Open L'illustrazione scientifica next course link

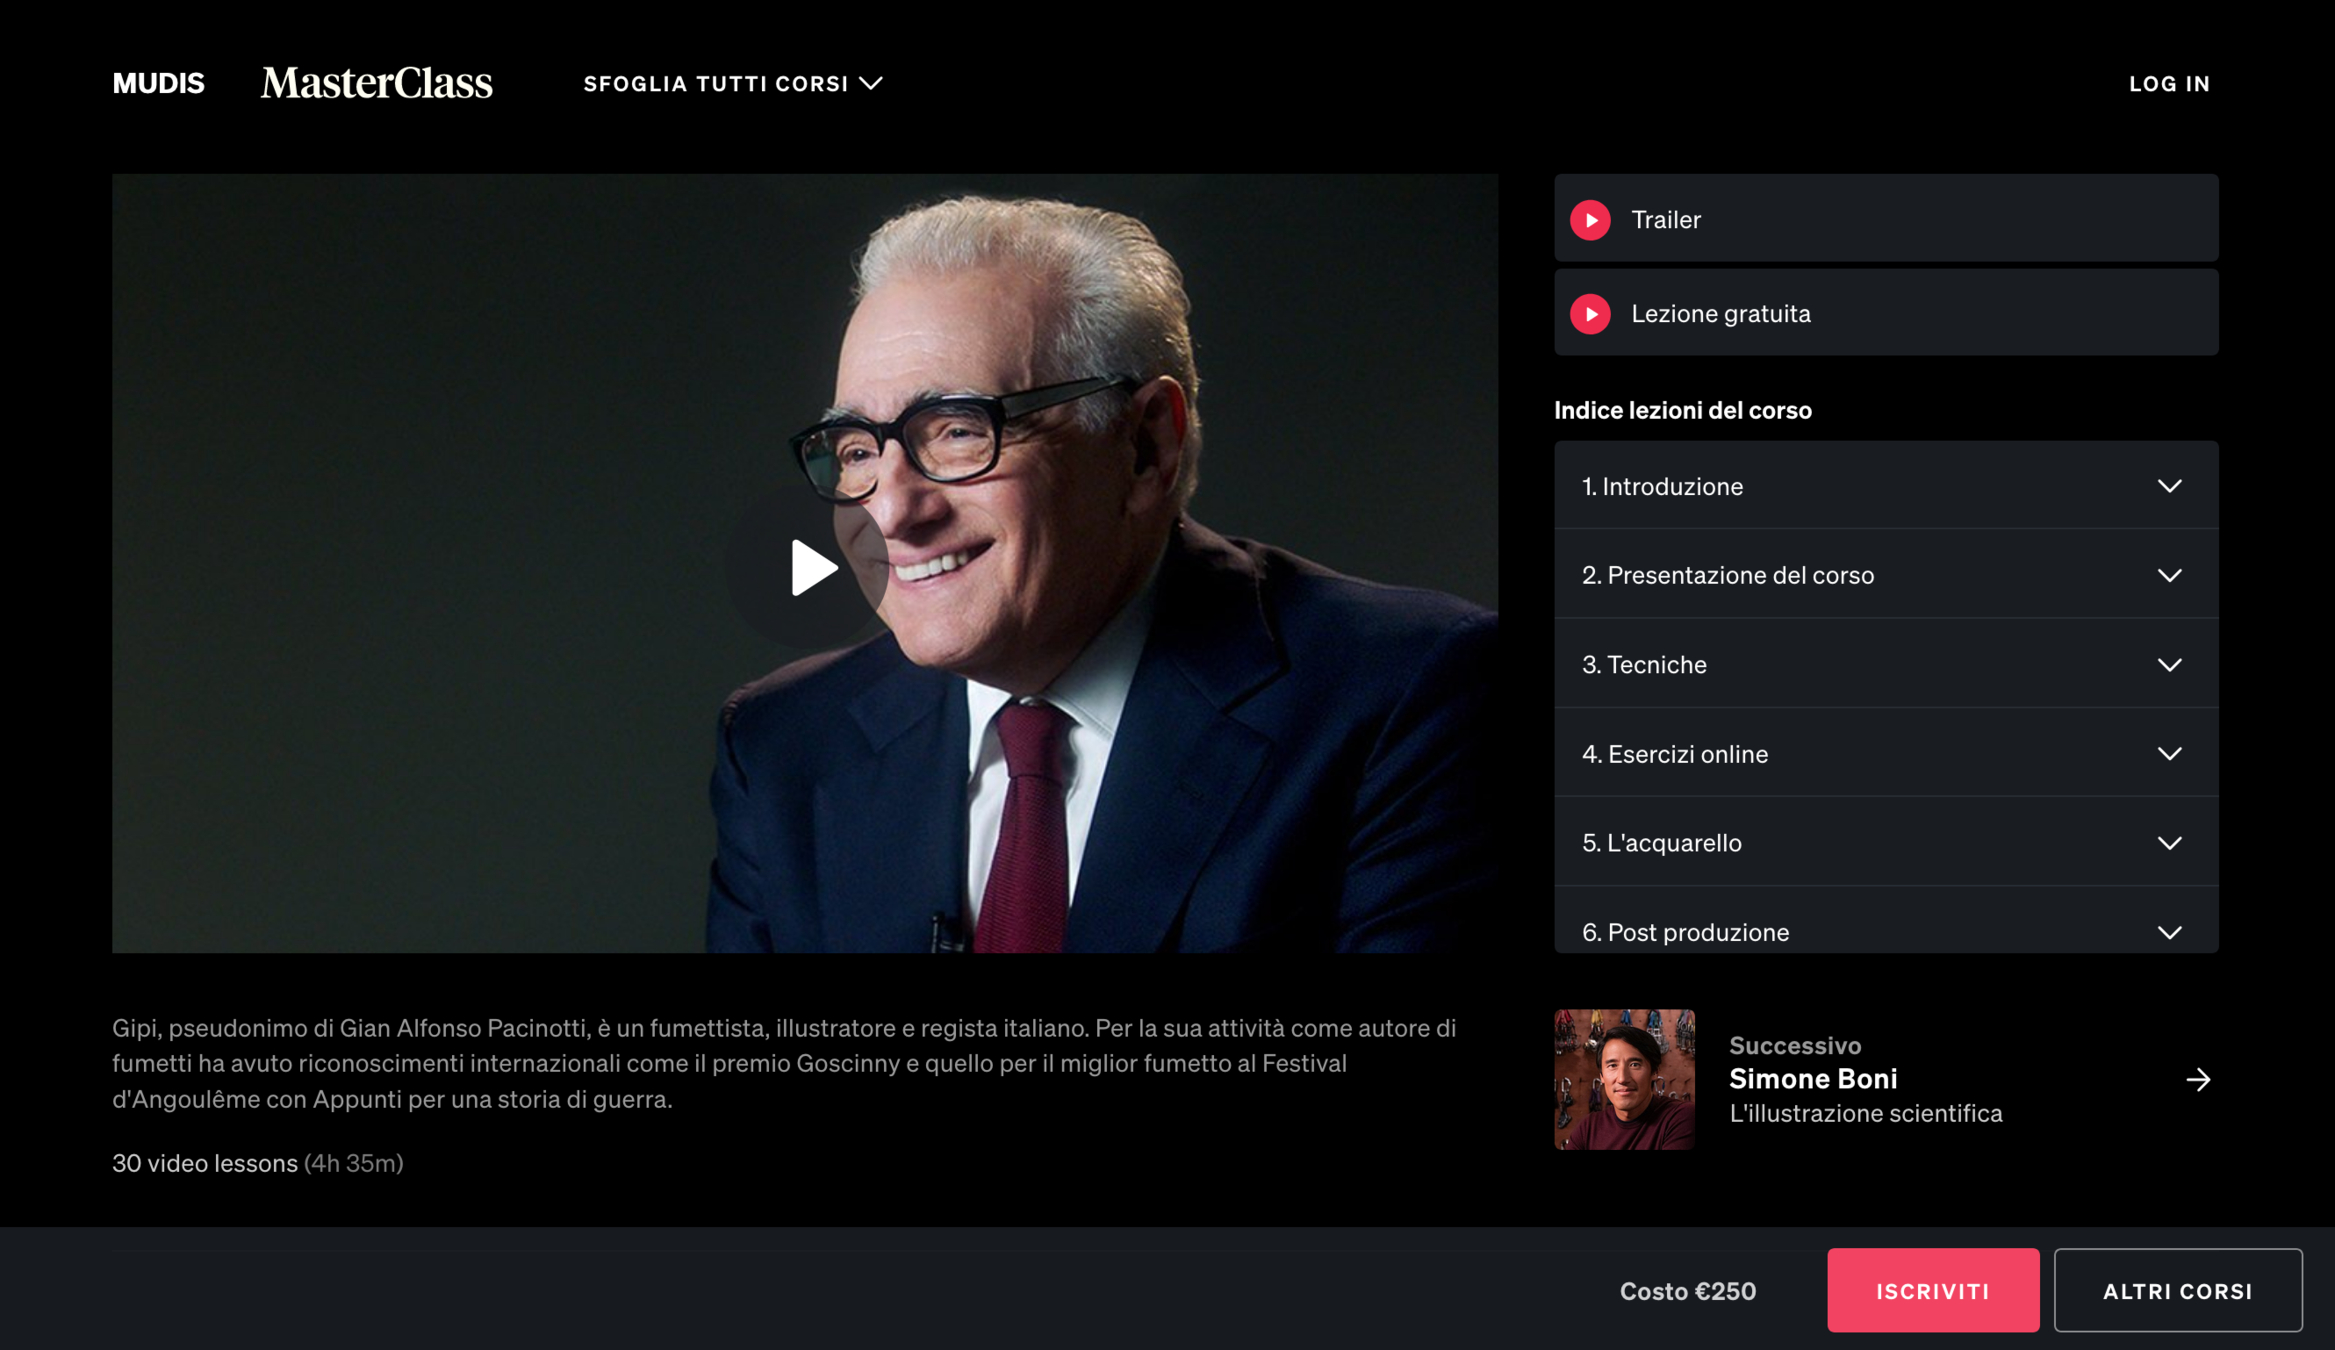(x=1865, y=1113)
